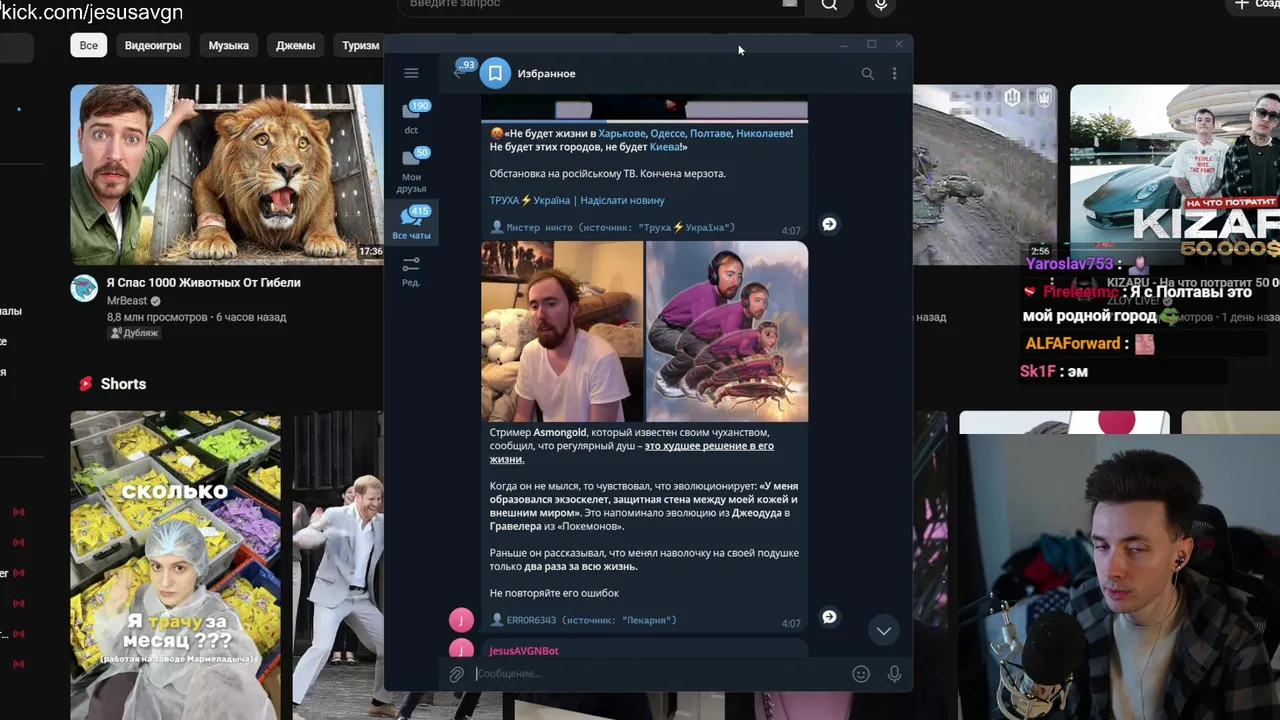Jump to bottom with the down-chevron button
1280x720 pixels.
[883, 631]
